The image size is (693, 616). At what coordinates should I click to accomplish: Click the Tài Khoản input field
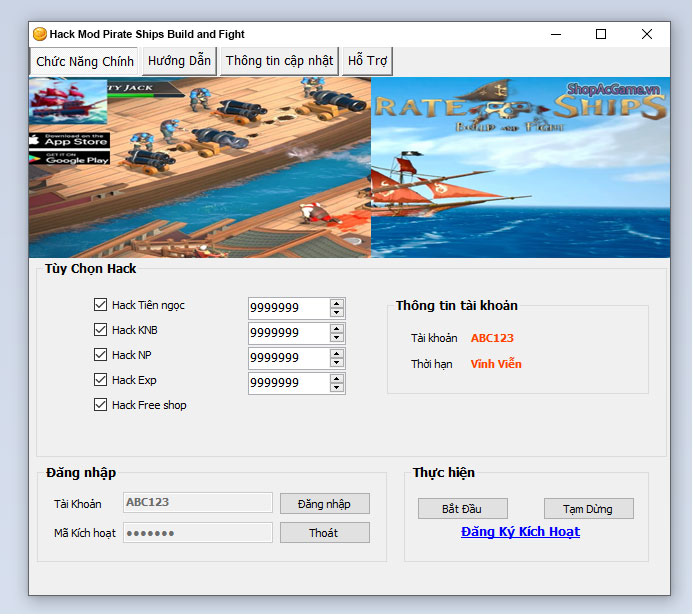198,502
